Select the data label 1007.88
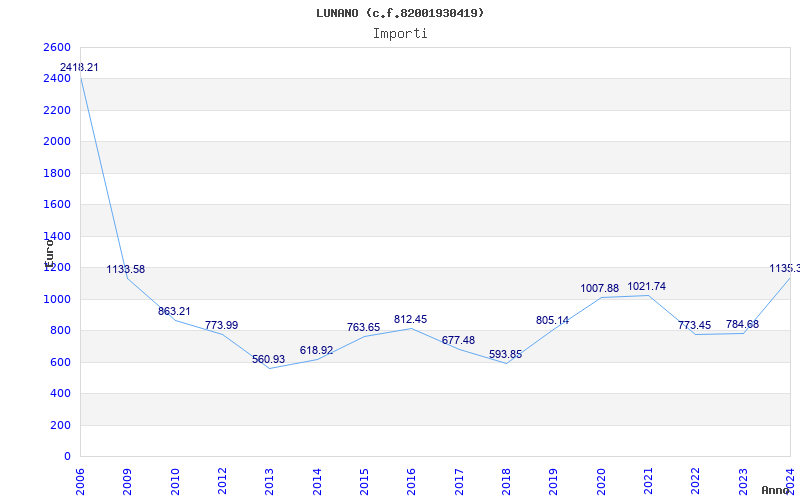This screenshot has height=500, width=800. tap(599, 289)
